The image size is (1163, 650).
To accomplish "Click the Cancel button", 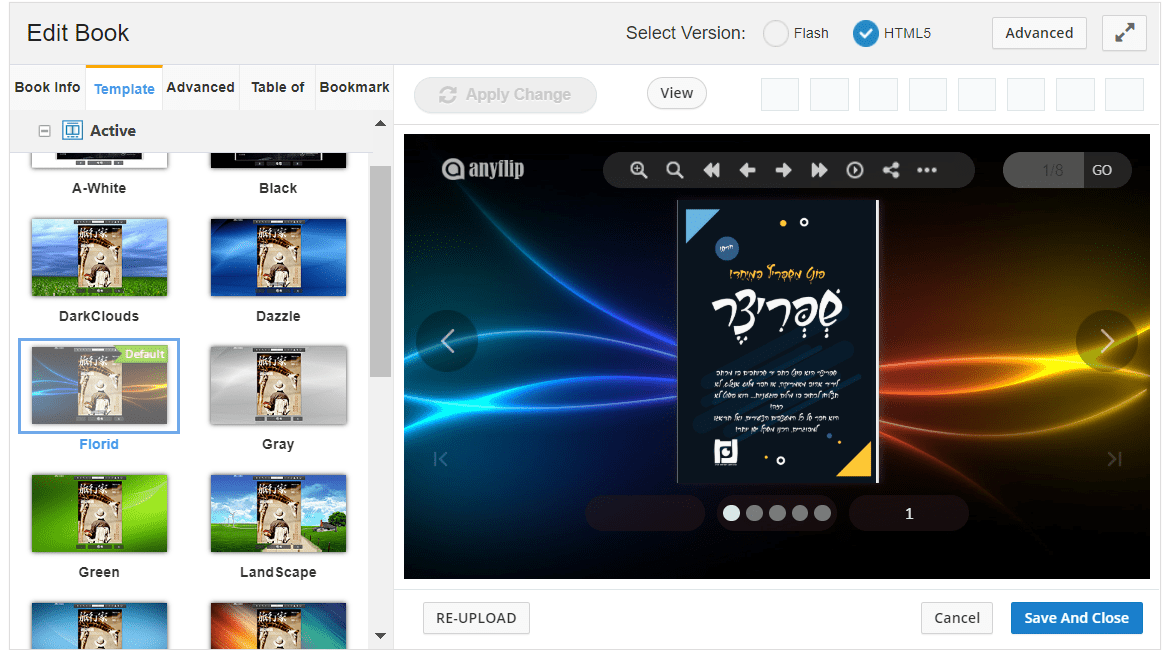I will click(957, 618).
